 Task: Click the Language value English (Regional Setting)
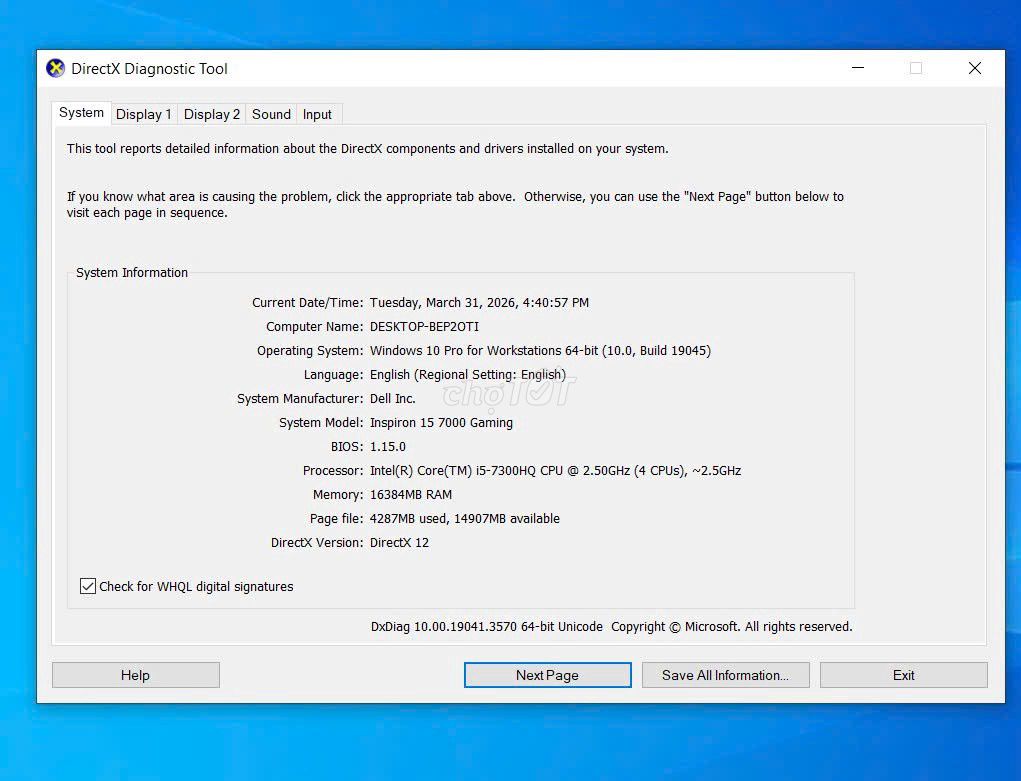(x=468, y=375)
